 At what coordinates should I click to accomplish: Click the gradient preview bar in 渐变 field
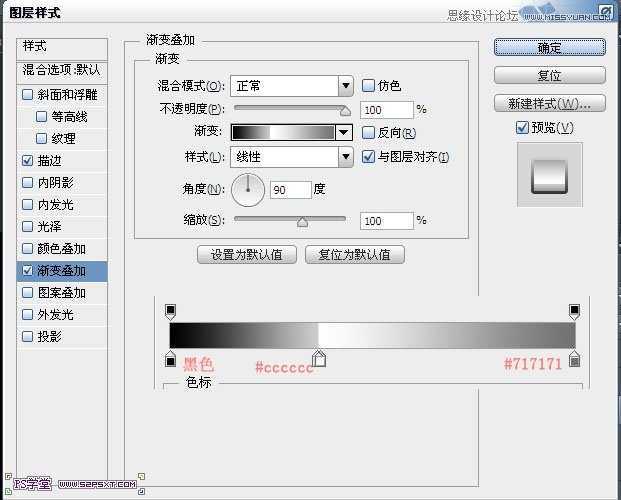pyautogui.click(x=283, y=132)
